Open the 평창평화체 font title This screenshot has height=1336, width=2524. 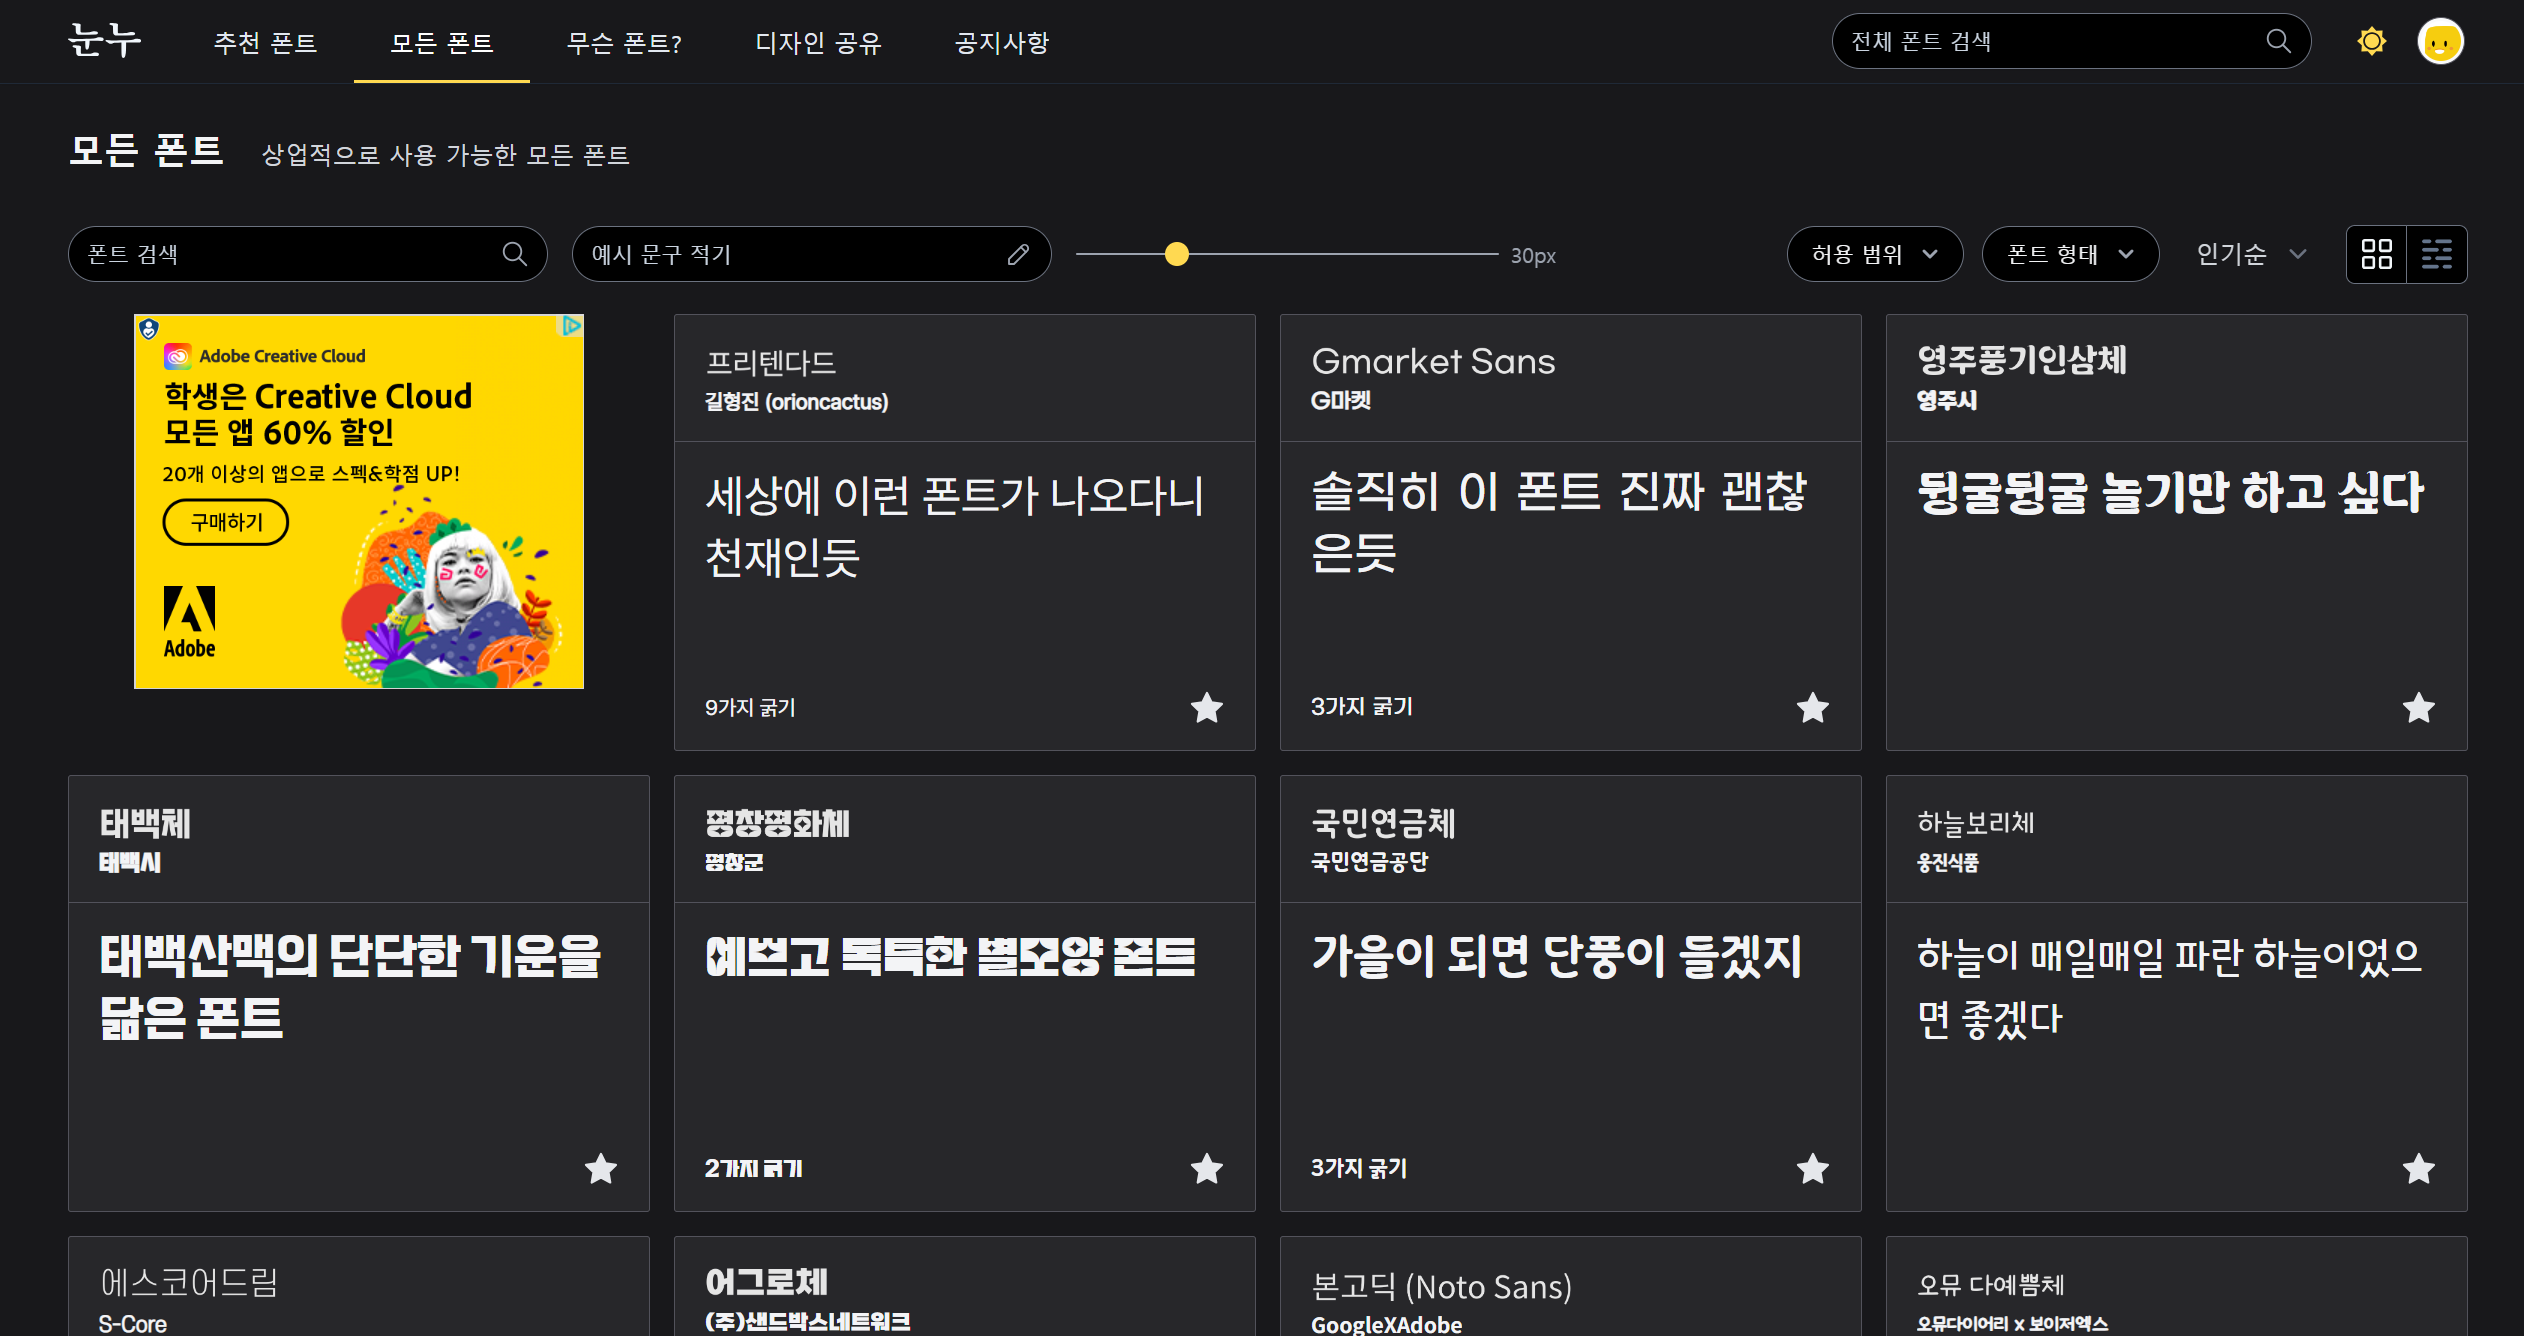pos(777,823)
